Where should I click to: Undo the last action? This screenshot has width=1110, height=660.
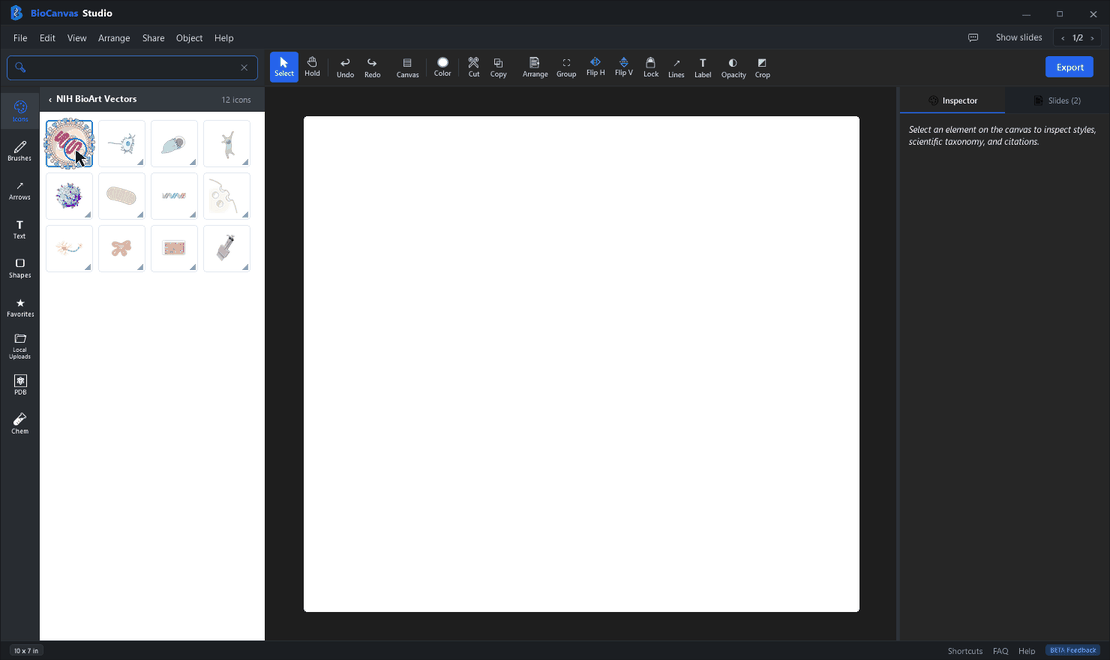coord(345,67)
